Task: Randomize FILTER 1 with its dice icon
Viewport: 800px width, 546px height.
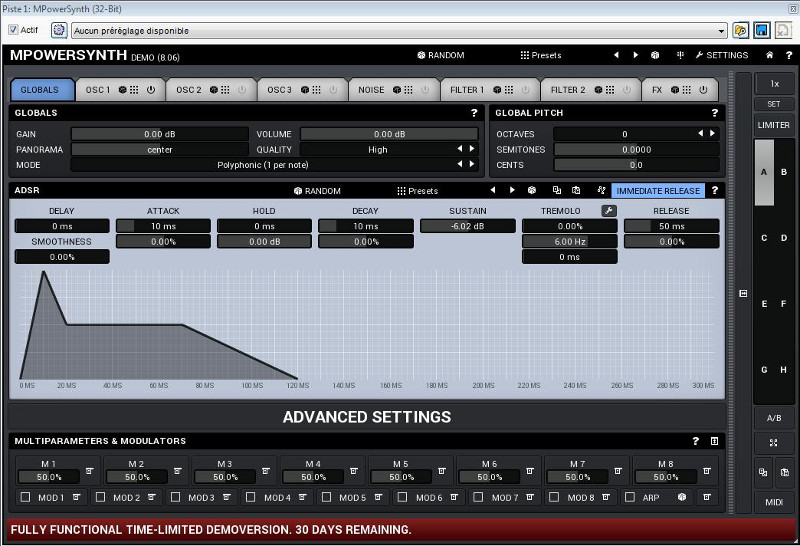Action: click(497, 90)
